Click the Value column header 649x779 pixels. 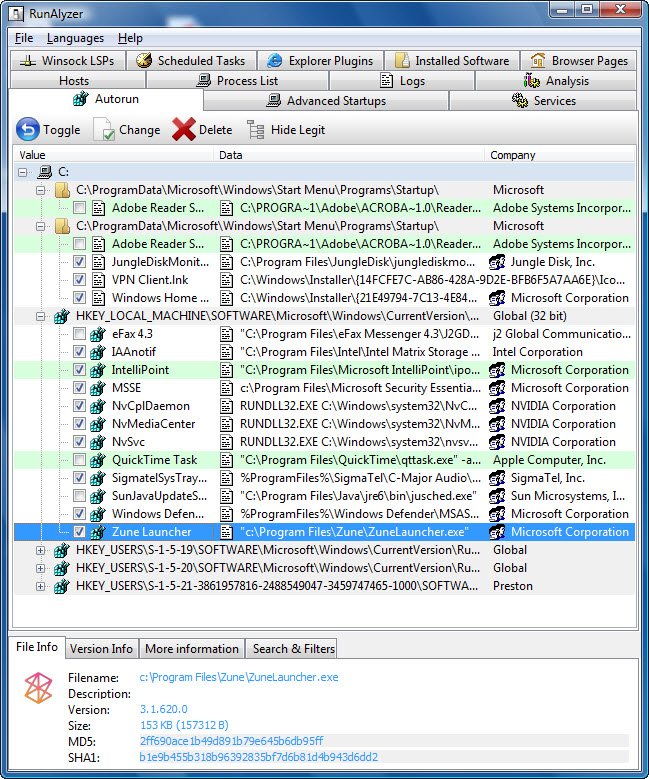(x=113, y=155)
